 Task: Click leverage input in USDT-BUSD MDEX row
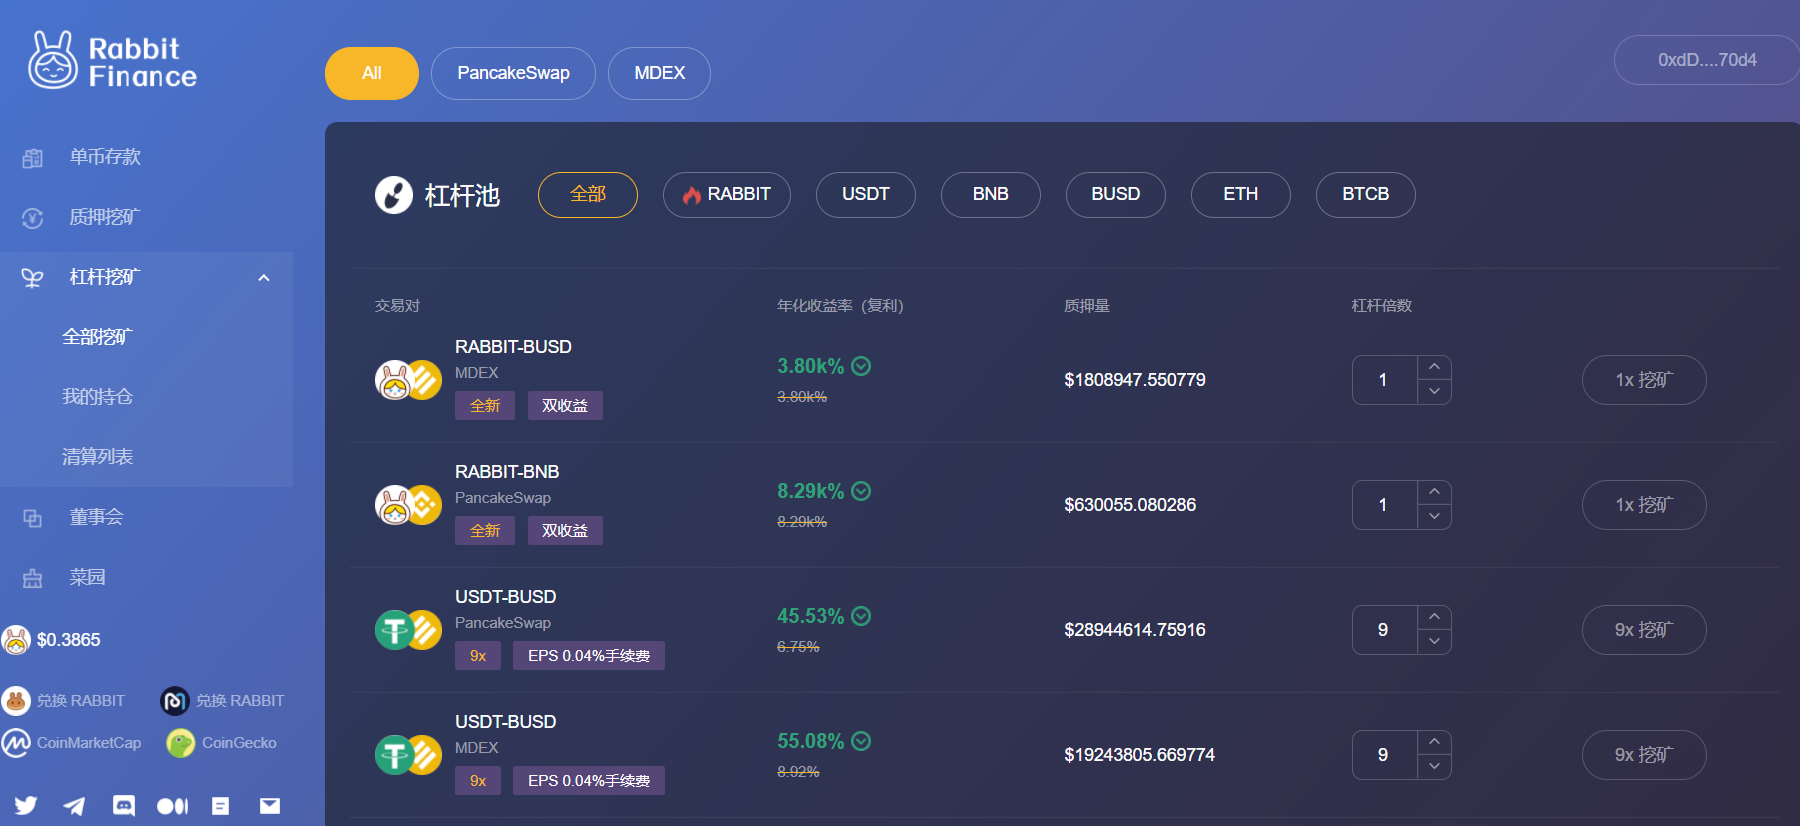coord(1384,755)
